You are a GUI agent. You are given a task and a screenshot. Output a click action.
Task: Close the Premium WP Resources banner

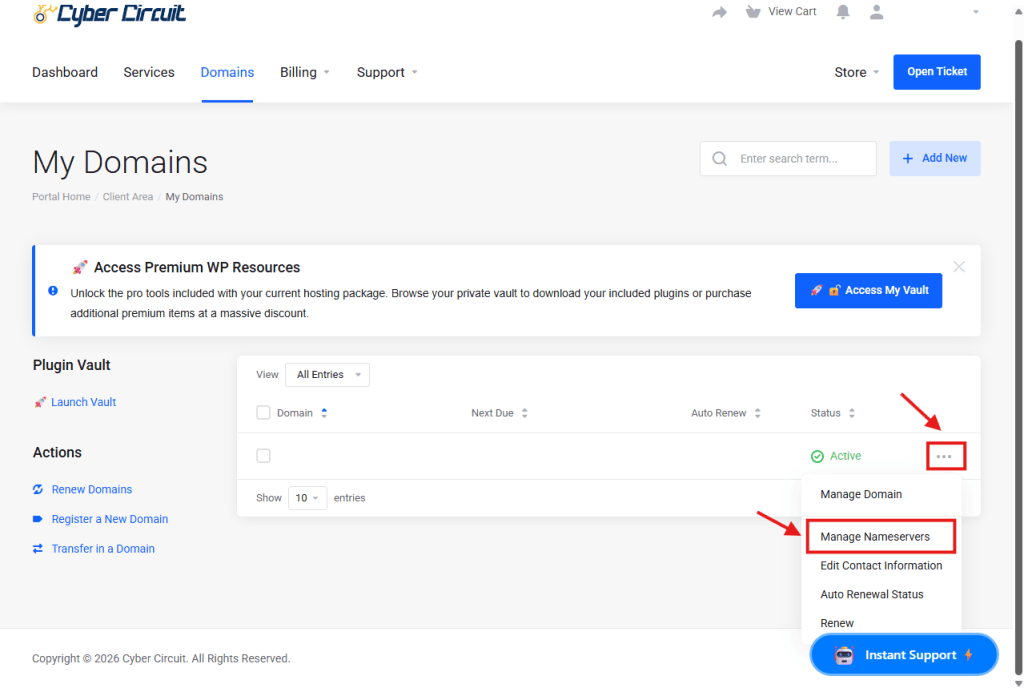pyautogui.click(x=959, y=267)
